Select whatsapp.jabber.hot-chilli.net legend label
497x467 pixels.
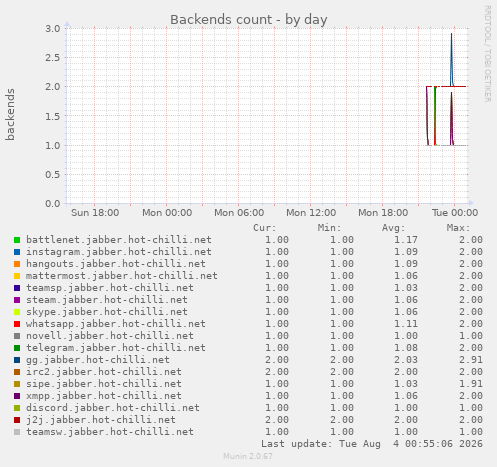pyautogui.click(x=116, y=324)
